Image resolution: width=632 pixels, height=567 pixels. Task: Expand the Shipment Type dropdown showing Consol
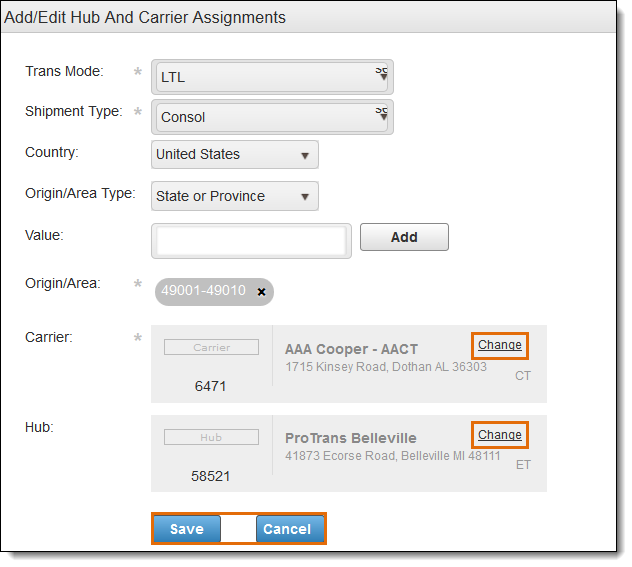tap(272, 117)
